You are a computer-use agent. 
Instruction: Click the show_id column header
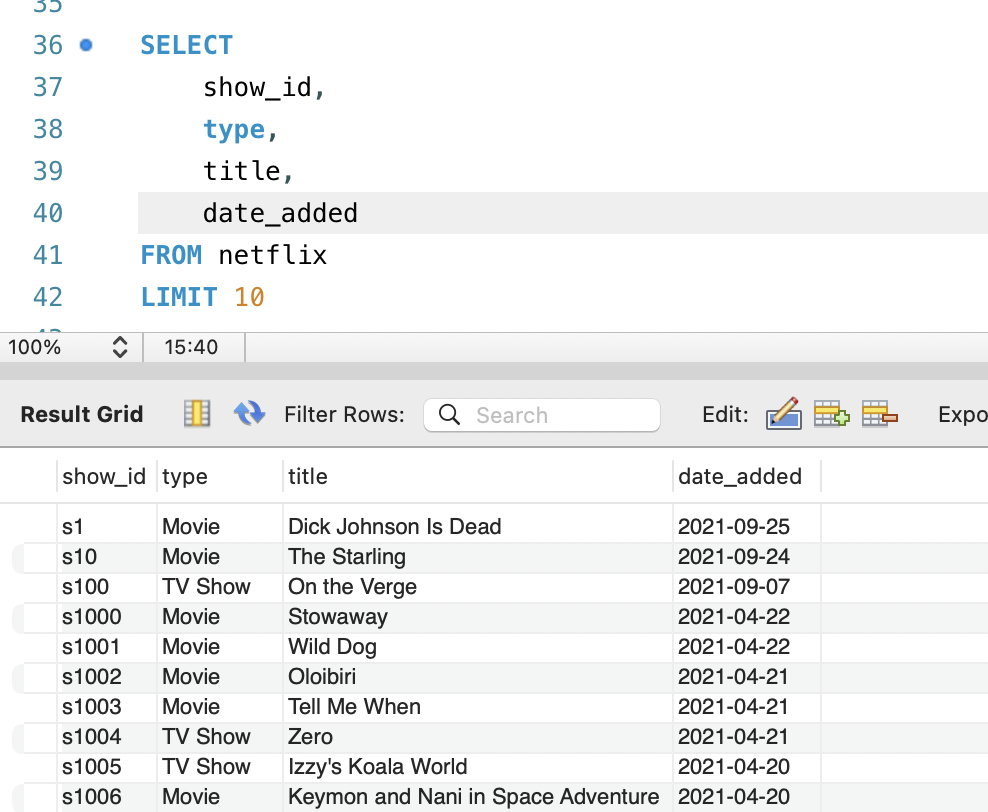pos(104,477)
